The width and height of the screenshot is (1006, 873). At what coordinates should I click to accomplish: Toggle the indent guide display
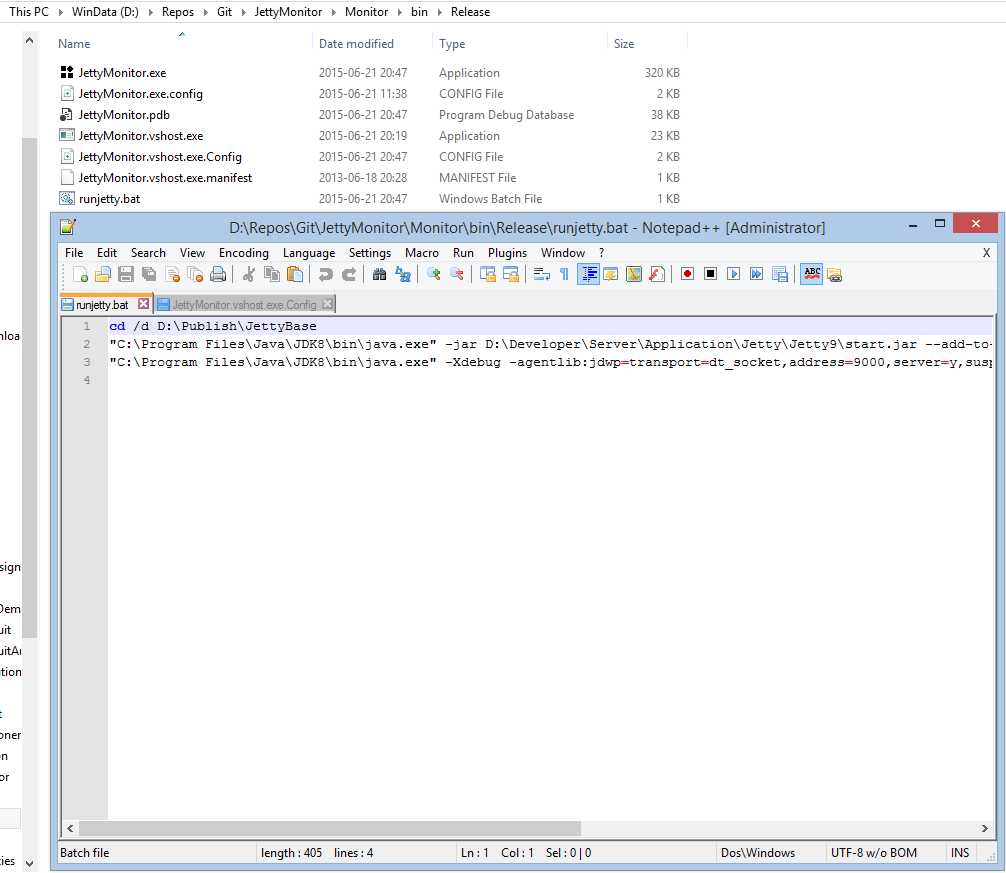[x=588, y=275]
